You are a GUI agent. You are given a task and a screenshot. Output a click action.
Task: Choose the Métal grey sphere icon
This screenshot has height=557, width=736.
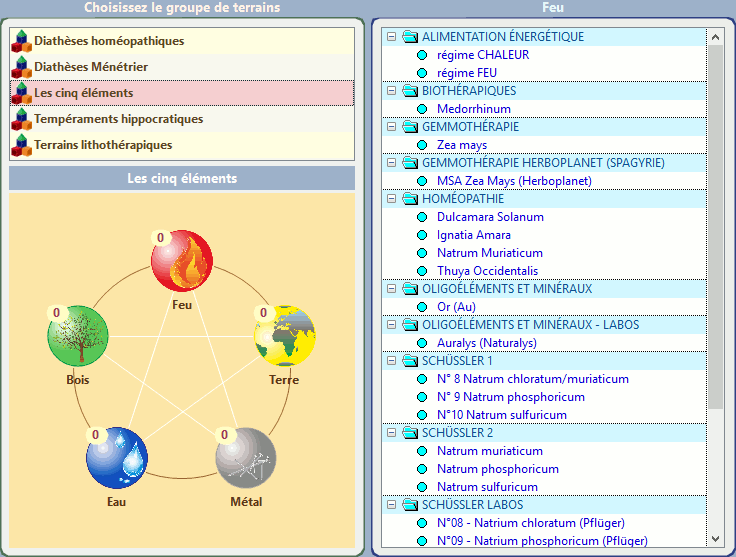point(246,458)
